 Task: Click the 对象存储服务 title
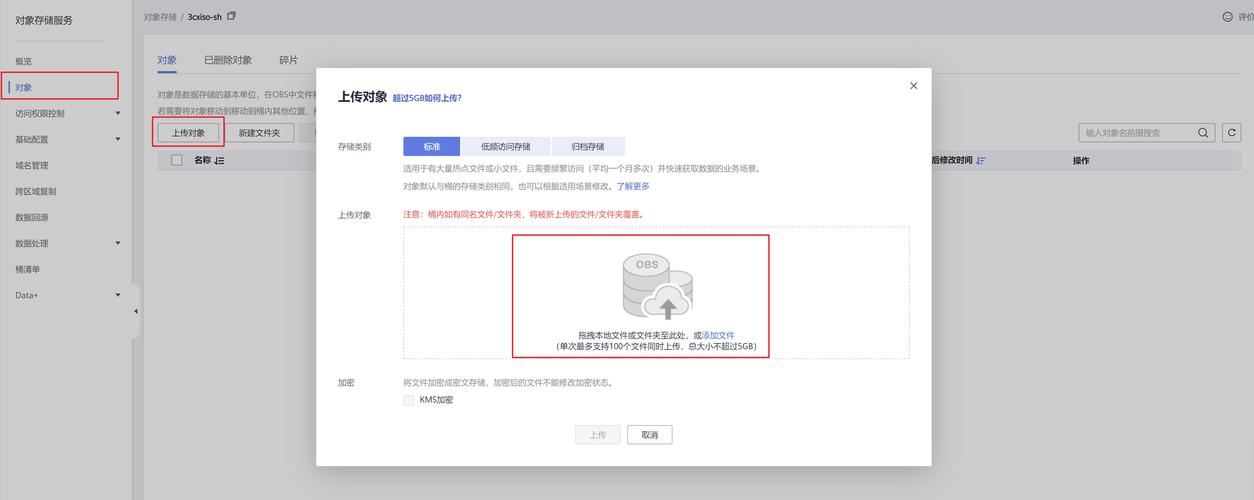pyautogui.click(x=44, y=20)
